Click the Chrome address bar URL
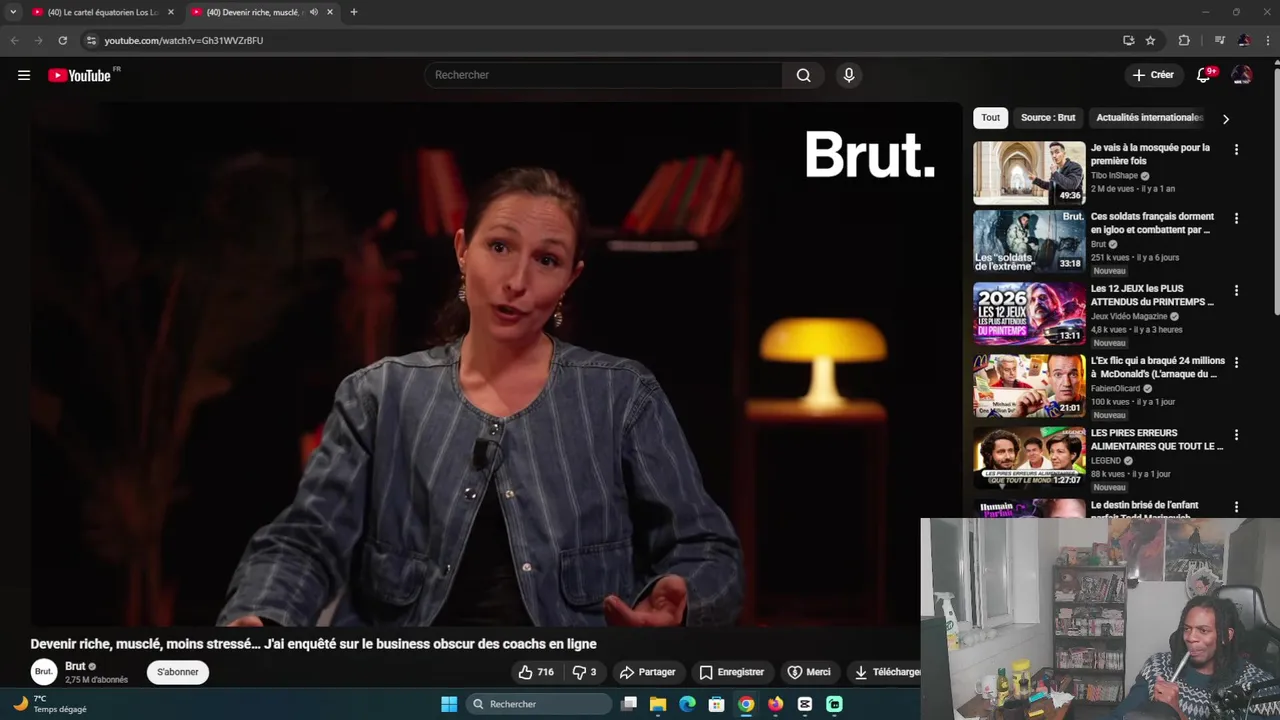Viewport: 1280px width, 720px height. [x=184, y=40]
